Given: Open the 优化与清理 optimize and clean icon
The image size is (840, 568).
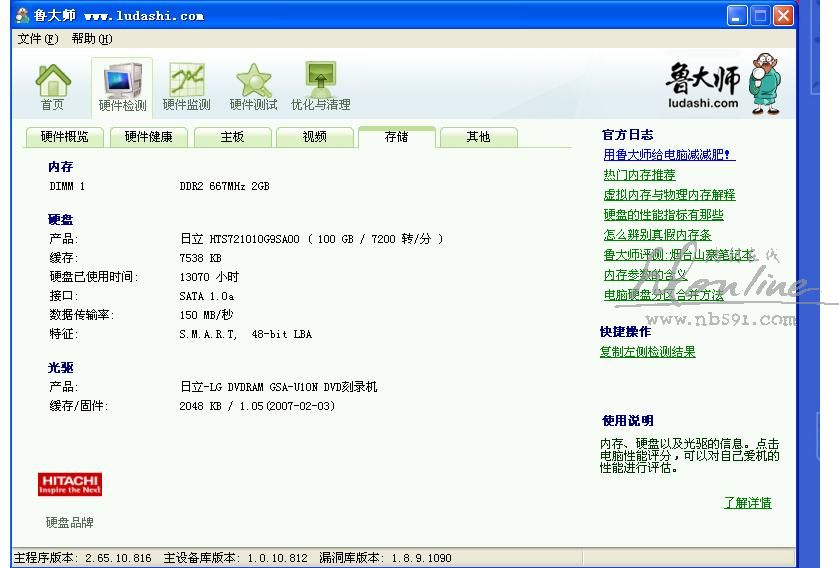Looking at the screenshot, I should coord(320,87).
